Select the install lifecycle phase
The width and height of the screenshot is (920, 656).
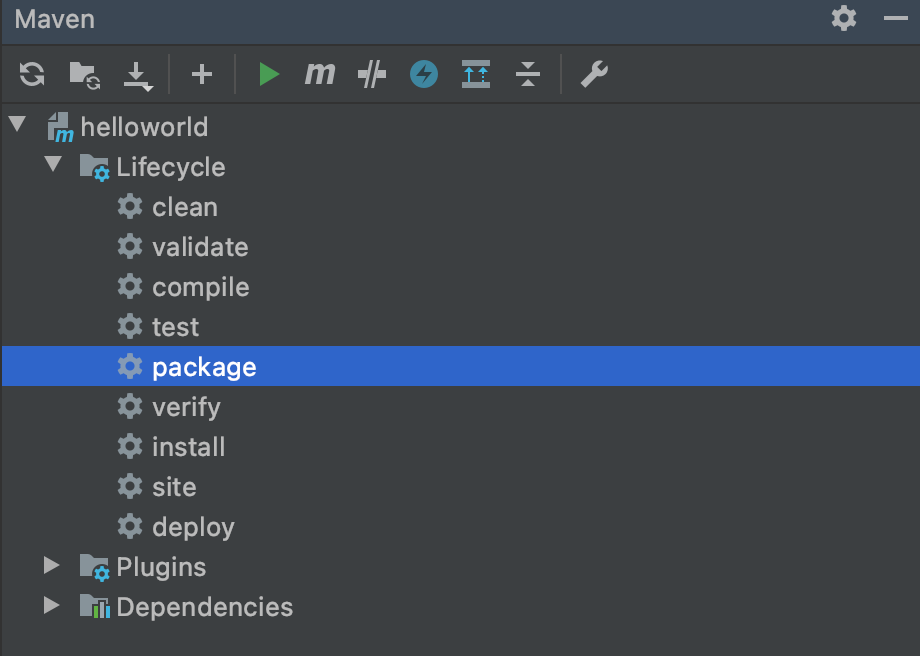[x=188, y=447]
